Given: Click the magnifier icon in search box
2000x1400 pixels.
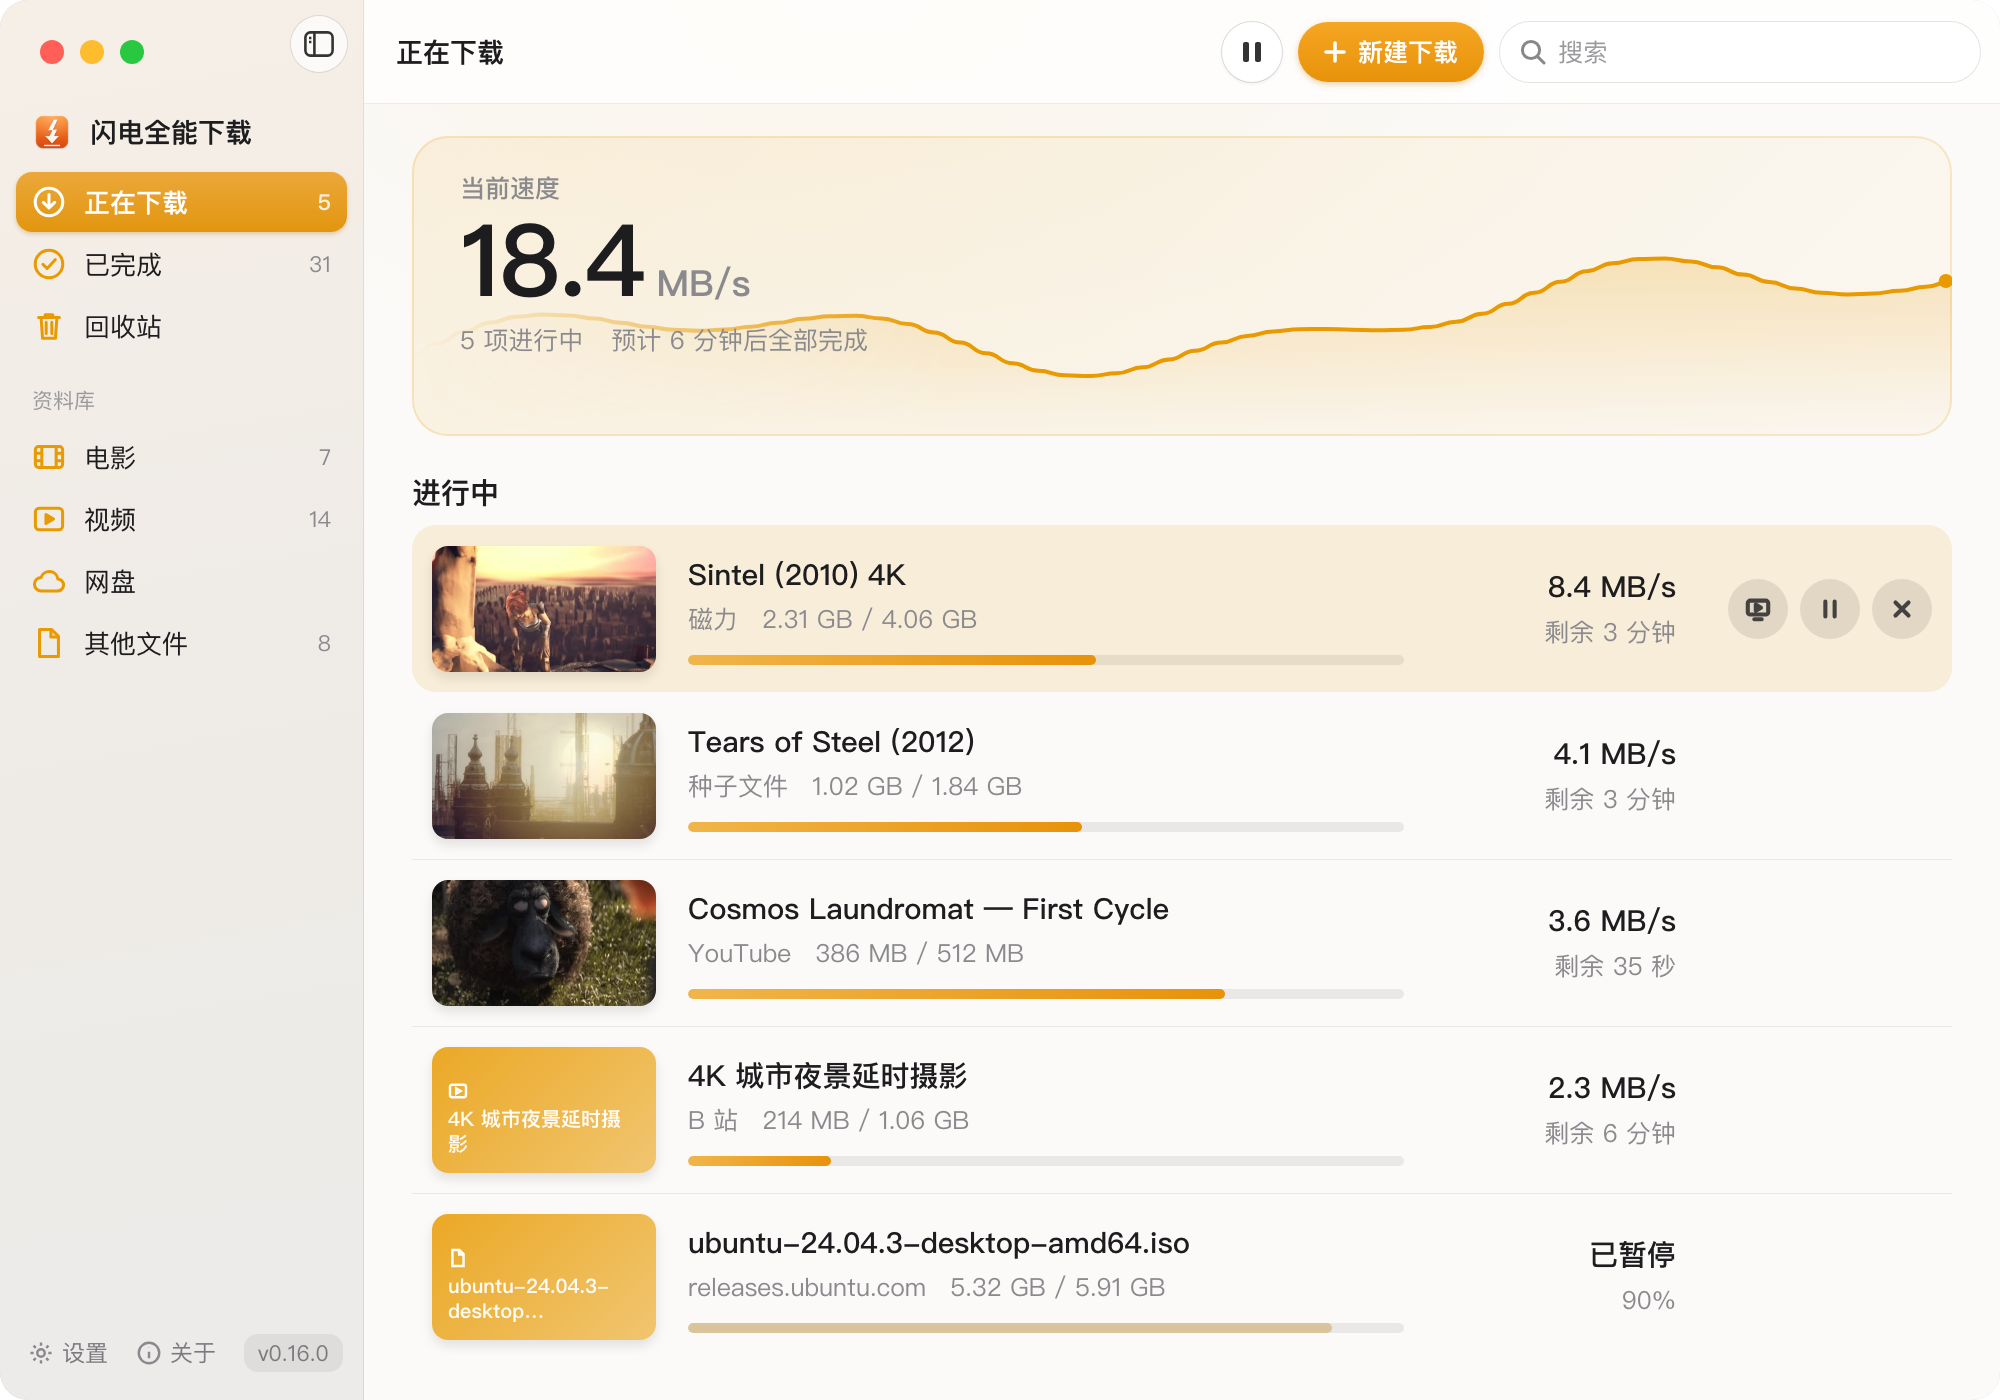Looking at the screenshot, I should click(1533, 52).
